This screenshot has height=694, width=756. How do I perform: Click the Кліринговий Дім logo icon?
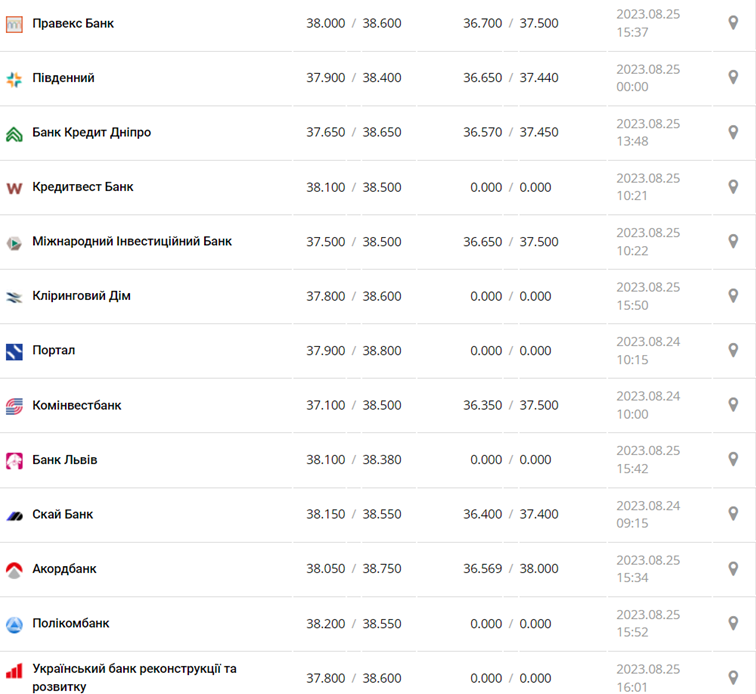[x=14, y=297]
